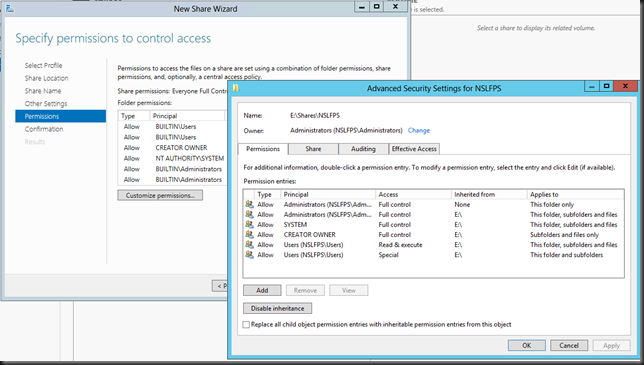
Task: Click Type column header in wizard list
Action: coord(134,116)
